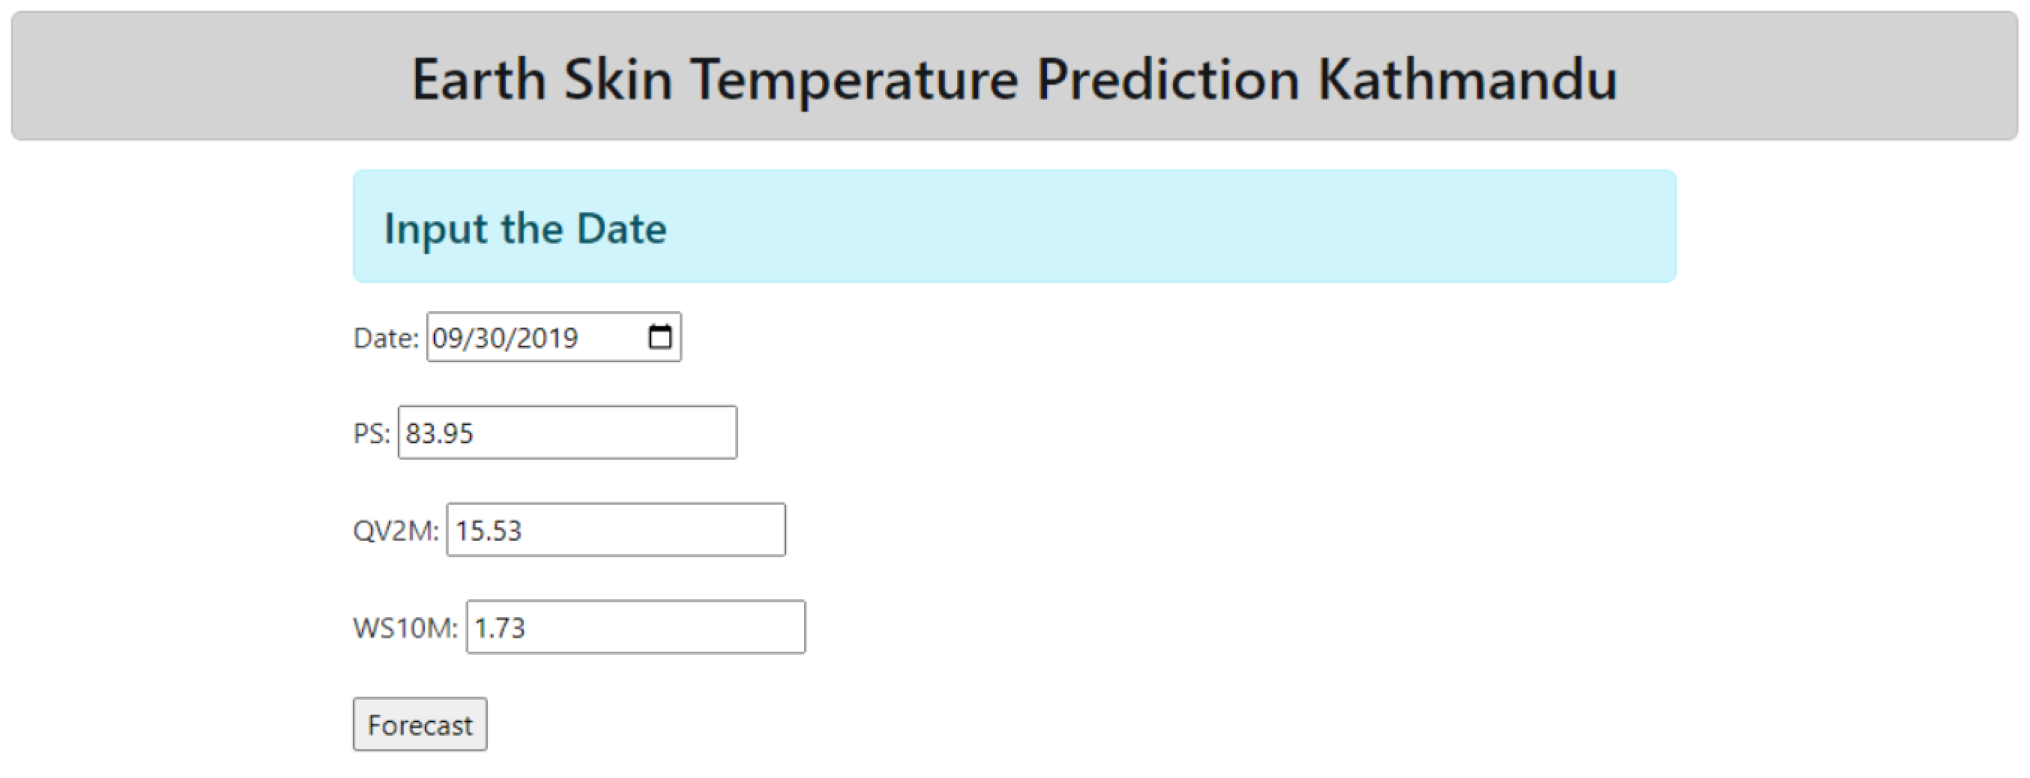Focus the WS10M input showing 1.73
Viewport: 2030px width, 778px height.
[635, 628]
